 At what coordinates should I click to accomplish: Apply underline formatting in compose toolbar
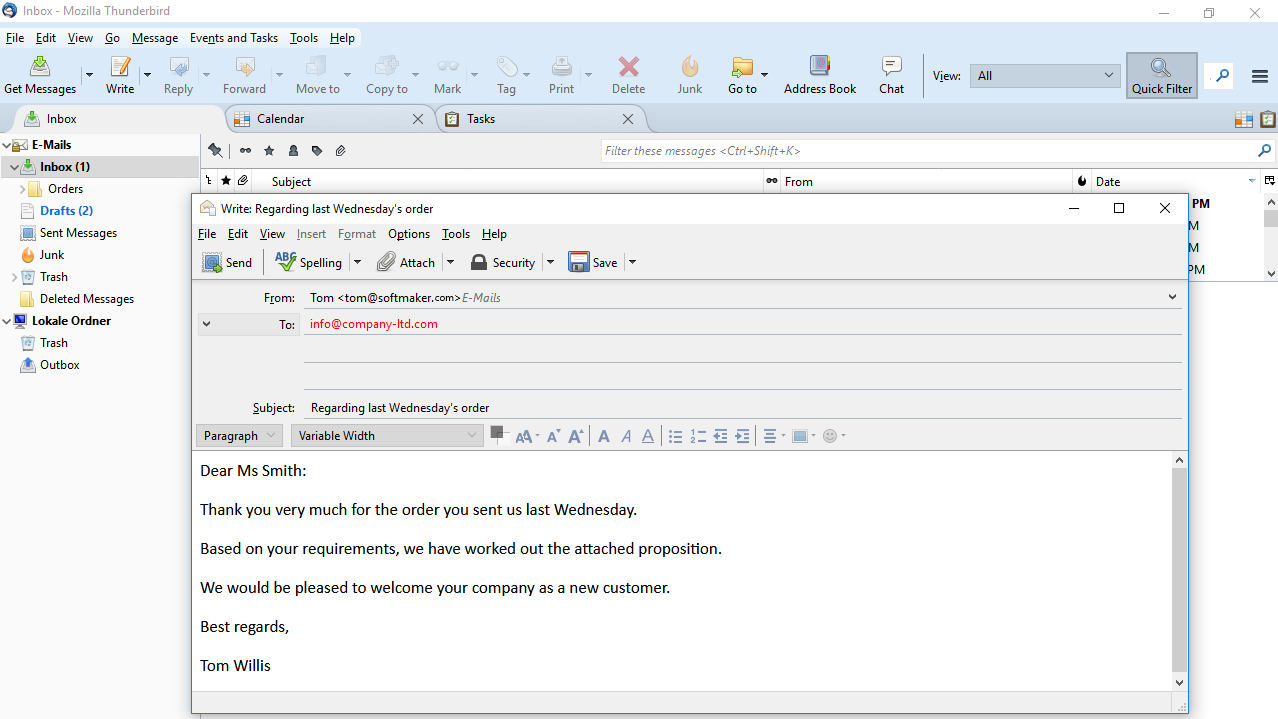tap(648, 436)
